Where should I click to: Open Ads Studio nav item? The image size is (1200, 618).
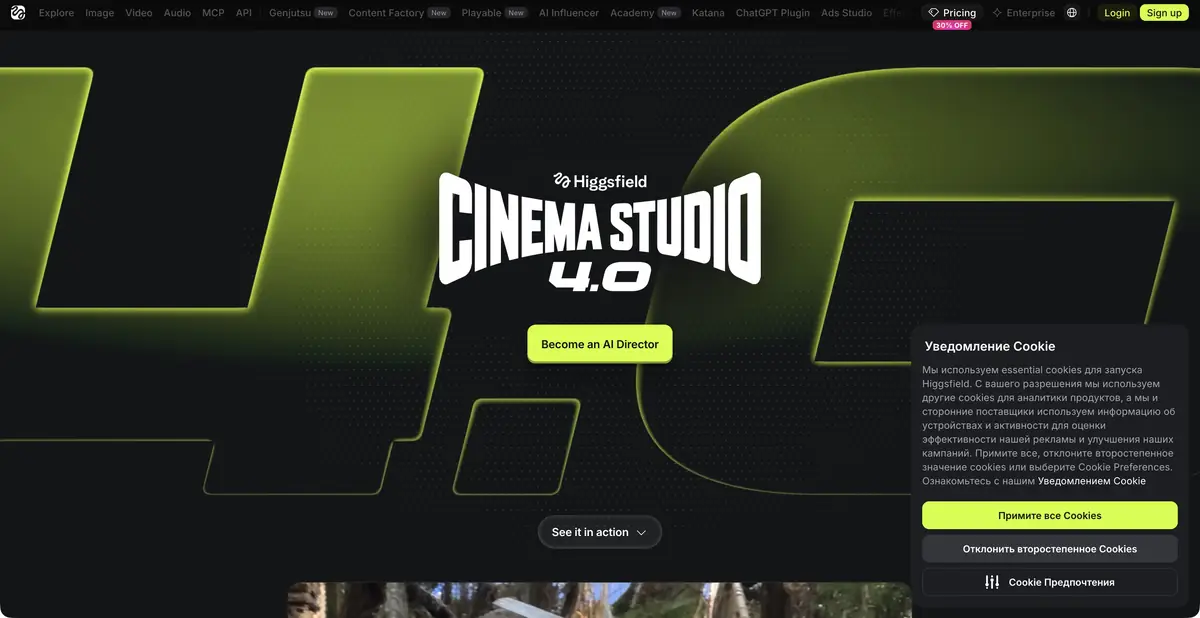[x=846, y=13]
